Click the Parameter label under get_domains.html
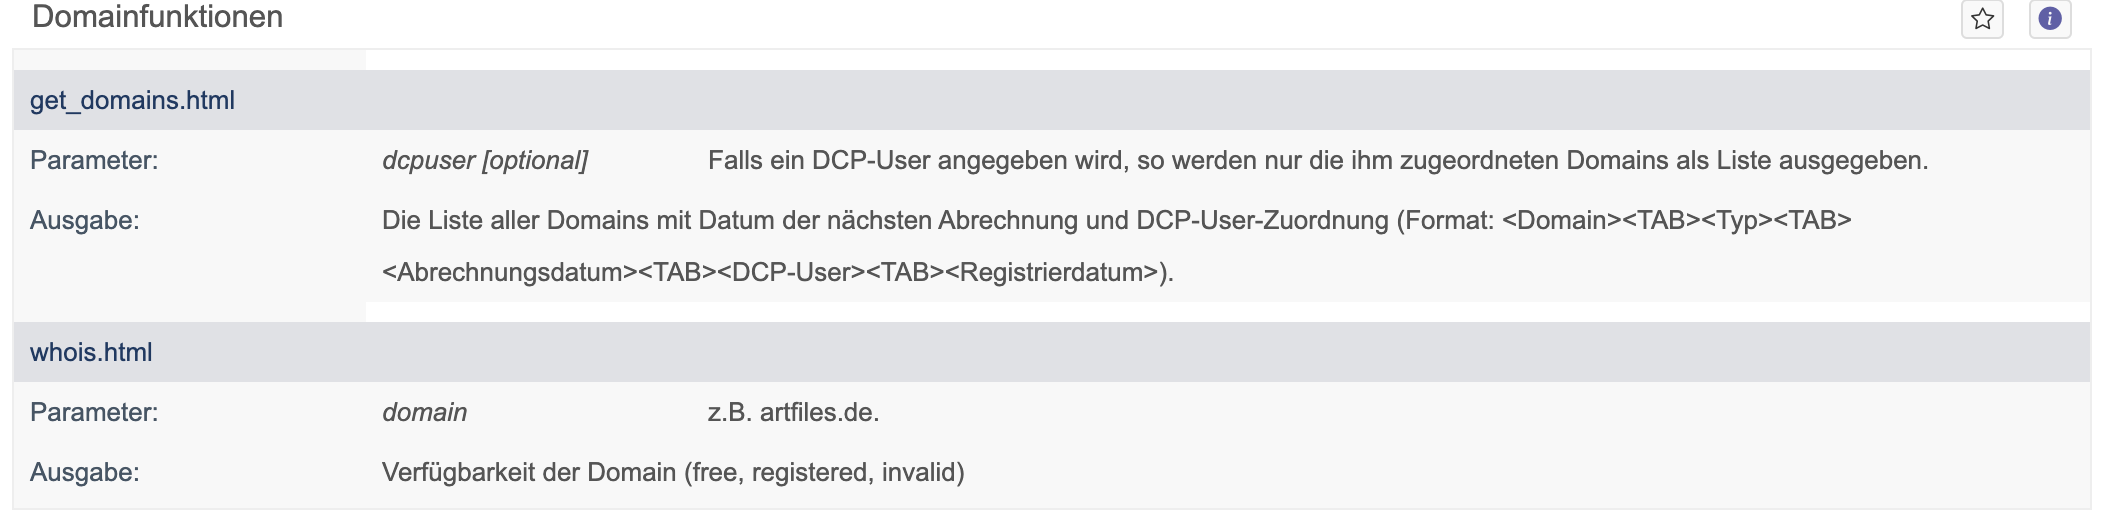The image size is (2110, 512). 94,160
